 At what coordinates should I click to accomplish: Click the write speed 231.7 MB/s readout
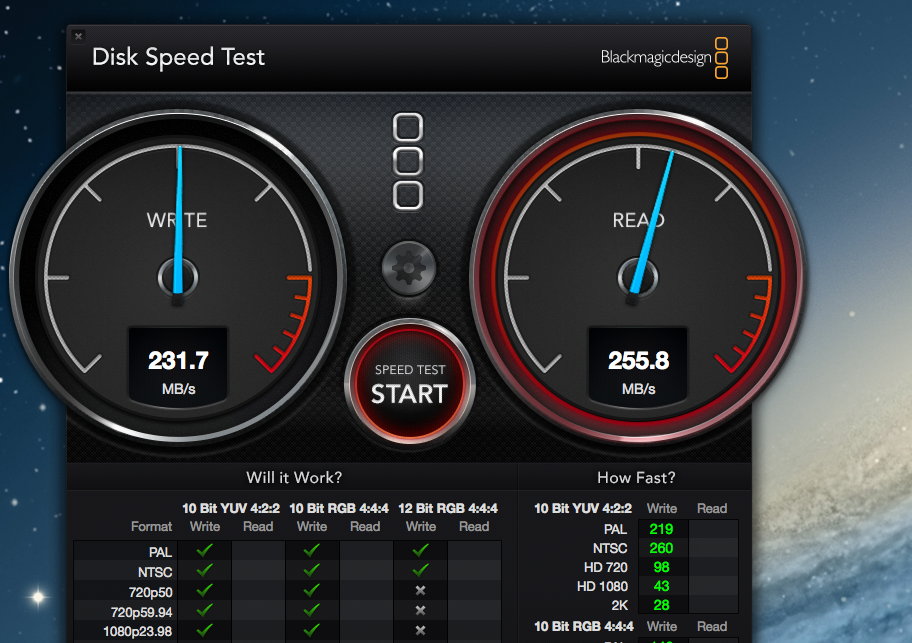click(178, 366)
